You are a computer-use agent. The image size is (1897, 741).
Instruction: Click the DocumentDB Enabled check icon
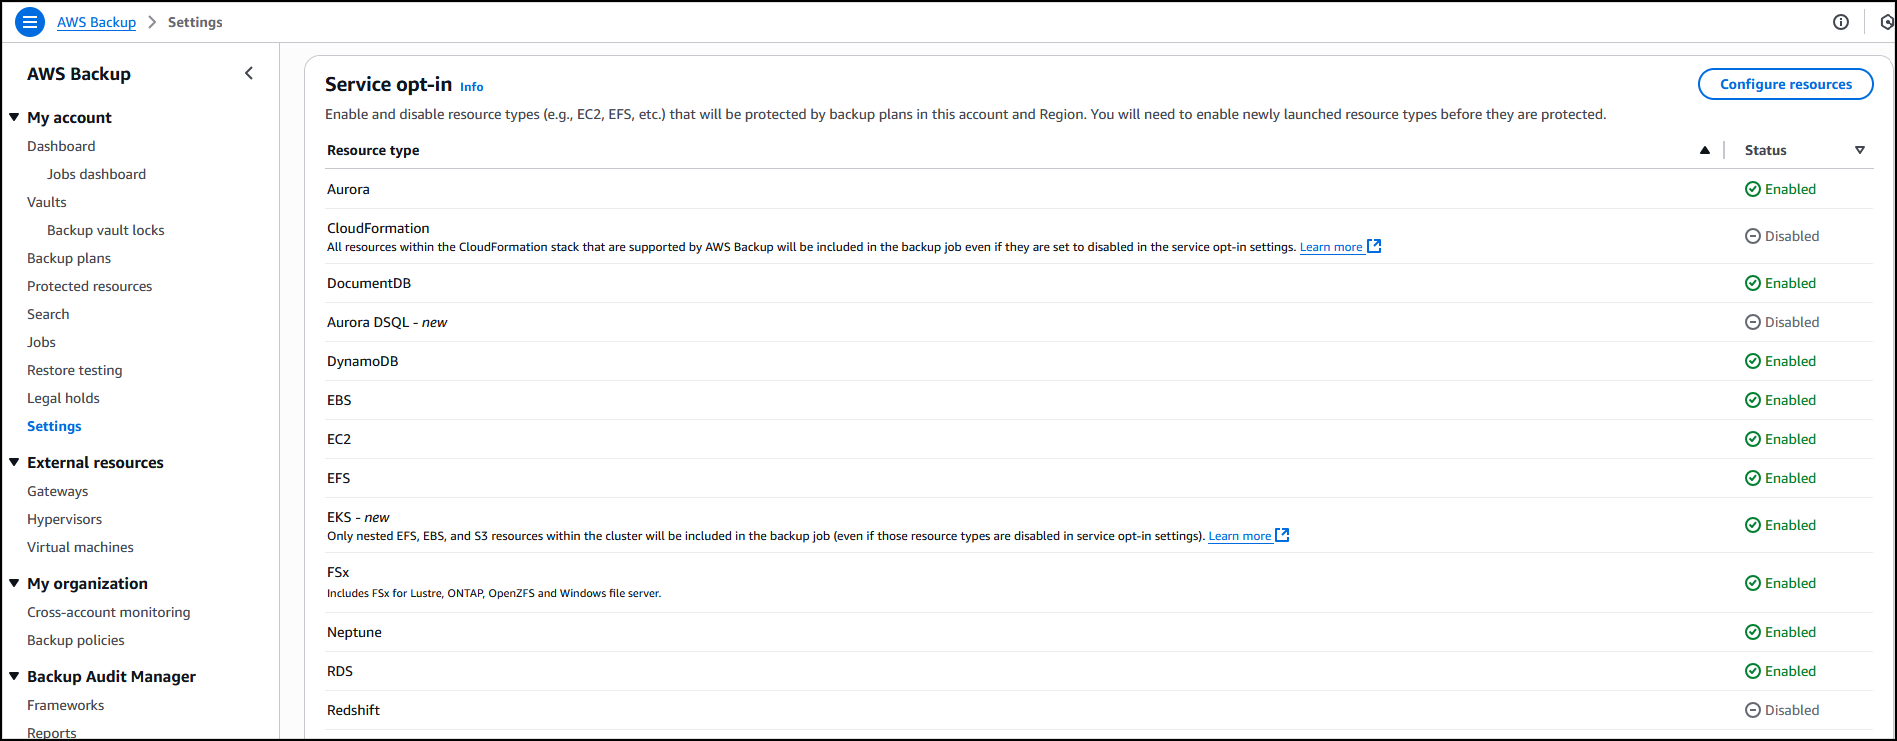pos(1753,283)
